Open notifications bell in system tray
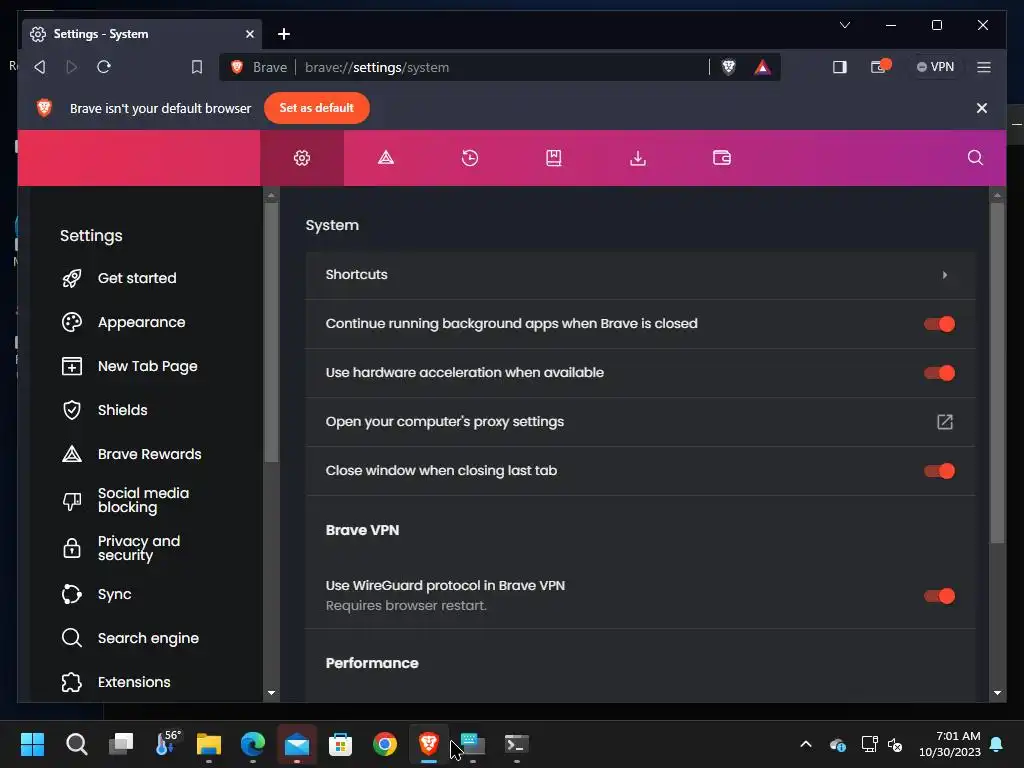Screen dimensions: 1024x768 click(x=997, y=744)
